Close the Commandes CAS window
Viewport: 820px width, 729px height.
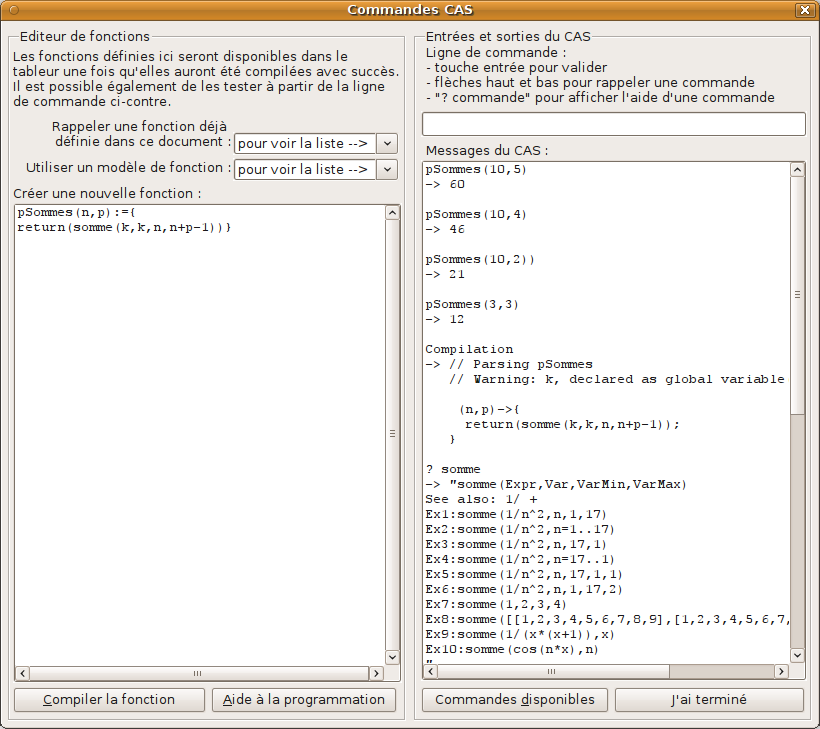804,10
